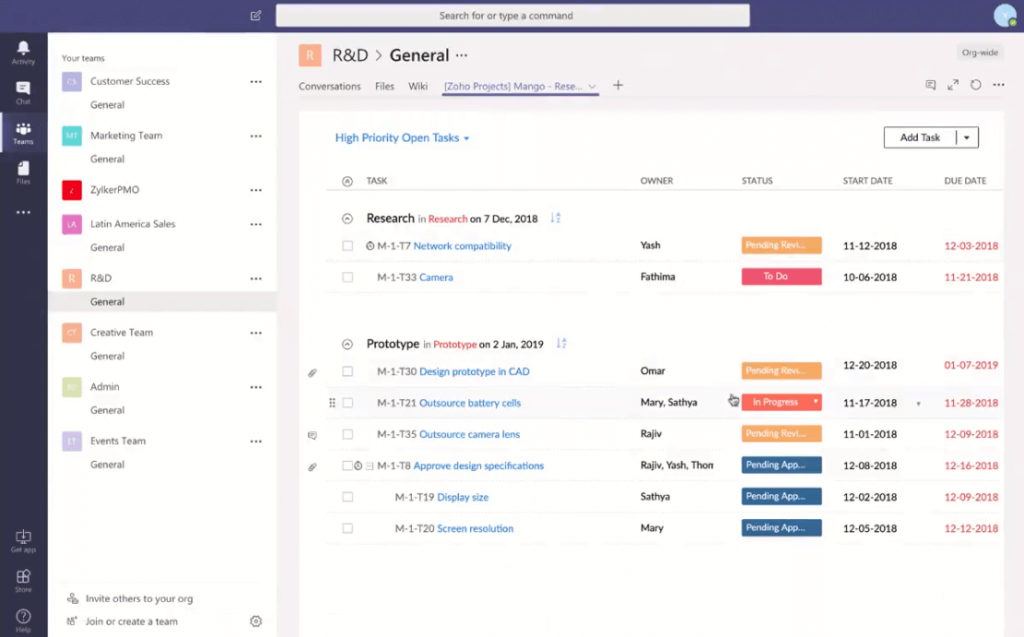This screenshot has height=637, width=1024.
Task: Open more options for R&D team
Action: (x=256, y=278)
